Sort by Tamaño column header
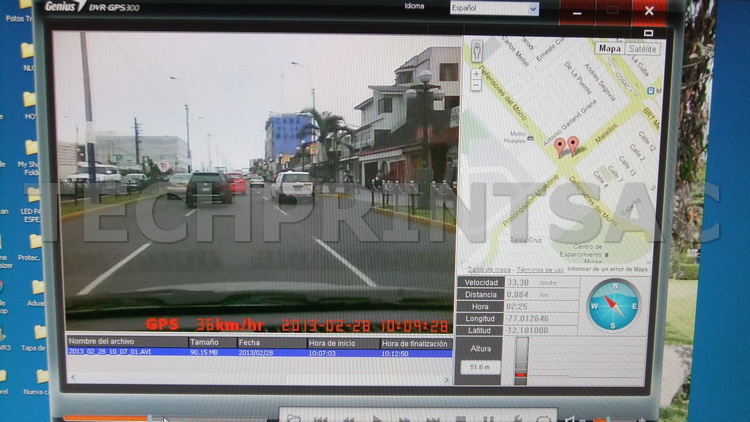 tap(213, 342)
